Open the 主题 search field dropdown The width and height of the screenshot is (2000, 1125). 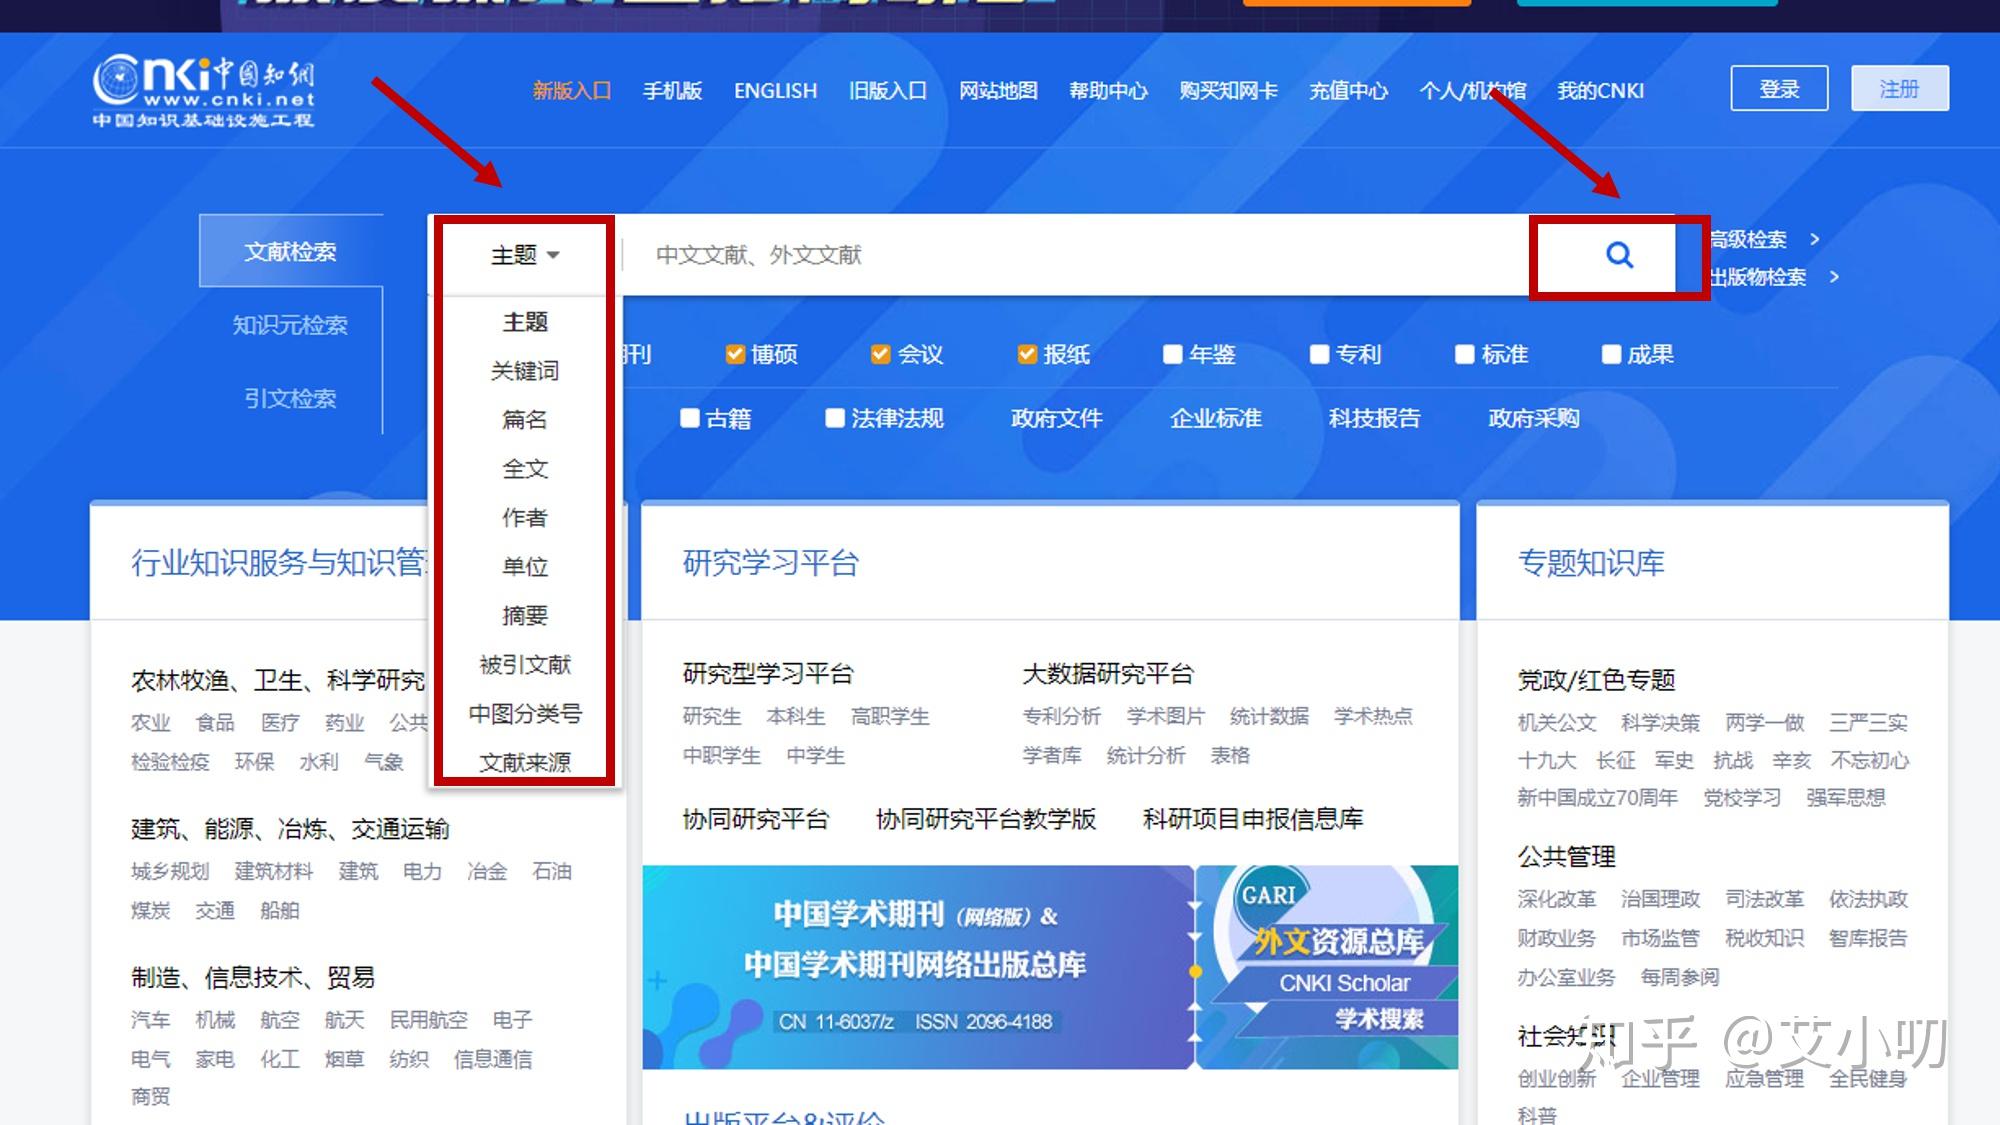click(x=525, y=255)
